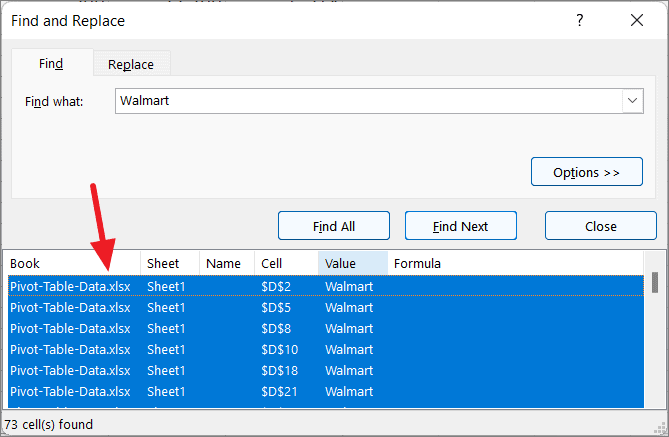
Task: Show more settings via Options >> button
Action: [587, 172]
